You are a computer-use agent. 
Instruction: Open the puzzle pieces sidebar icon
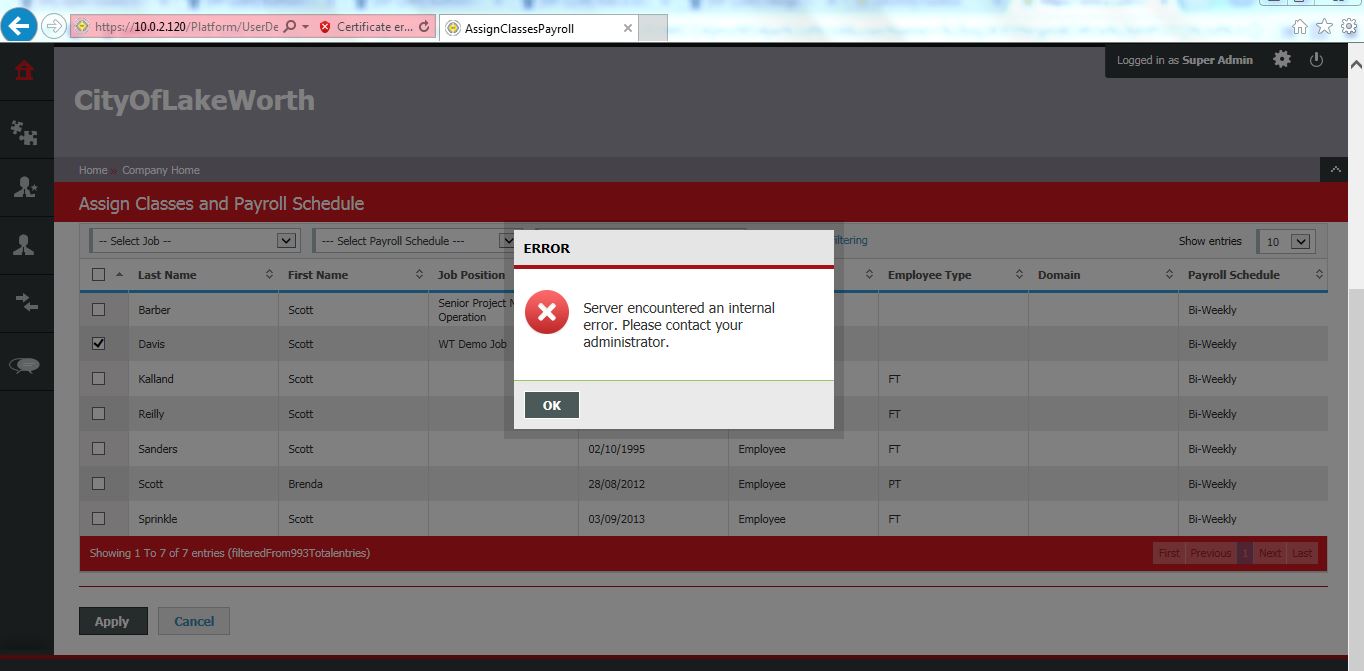(24, 131)
